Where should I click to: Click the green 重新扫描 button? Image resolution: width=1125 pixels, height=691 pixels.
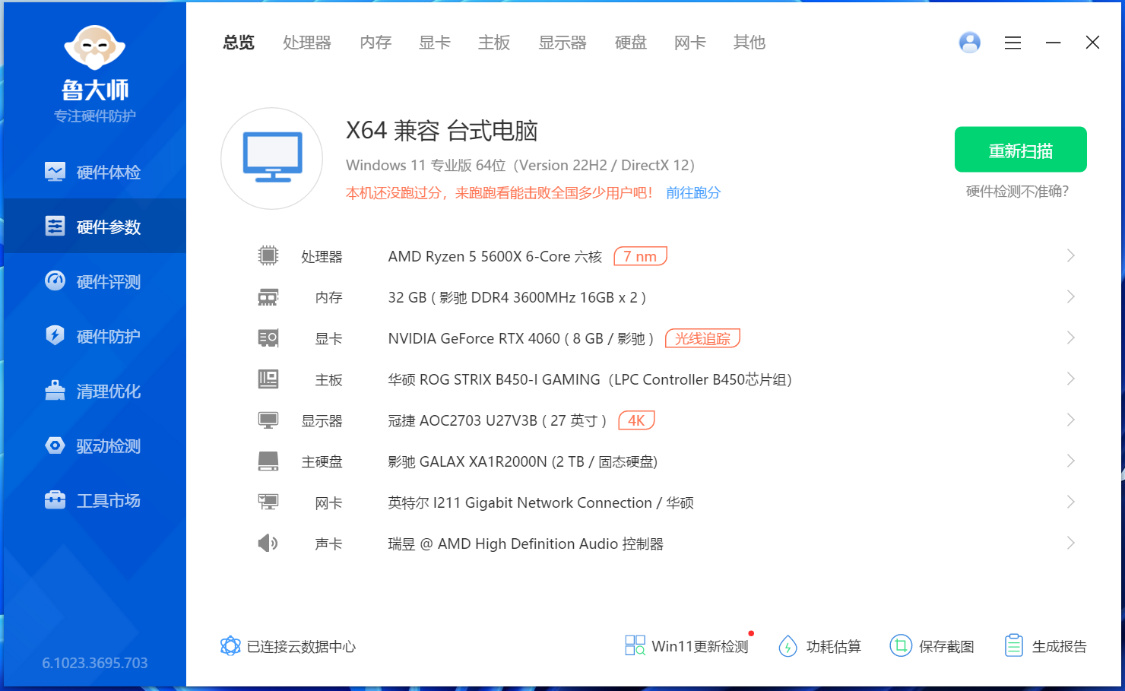[x=1020, y=149]
